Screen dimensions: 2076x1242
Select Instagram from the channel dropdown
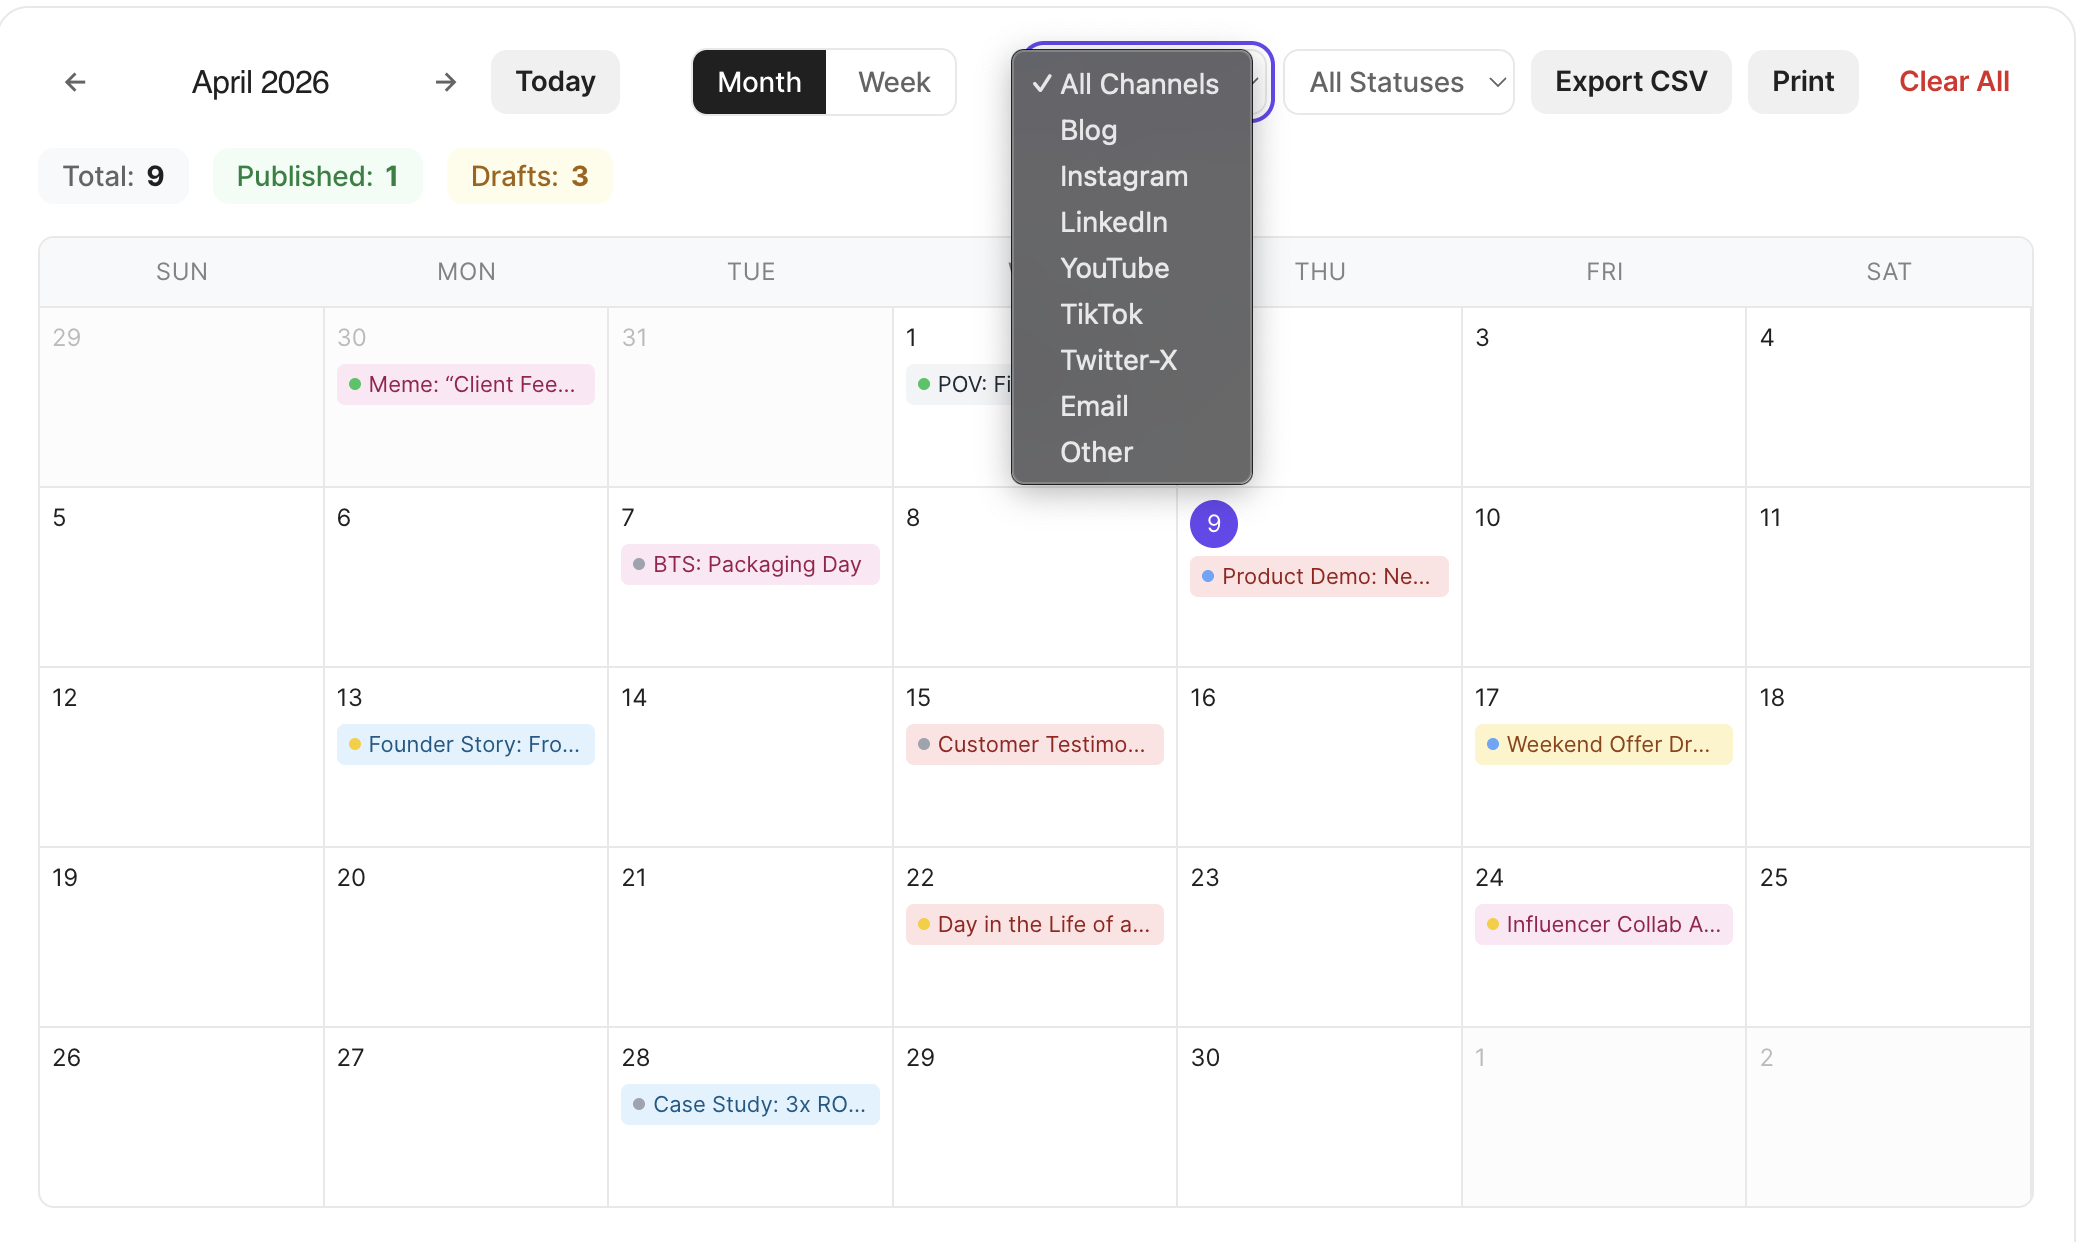coord(1123,176)
